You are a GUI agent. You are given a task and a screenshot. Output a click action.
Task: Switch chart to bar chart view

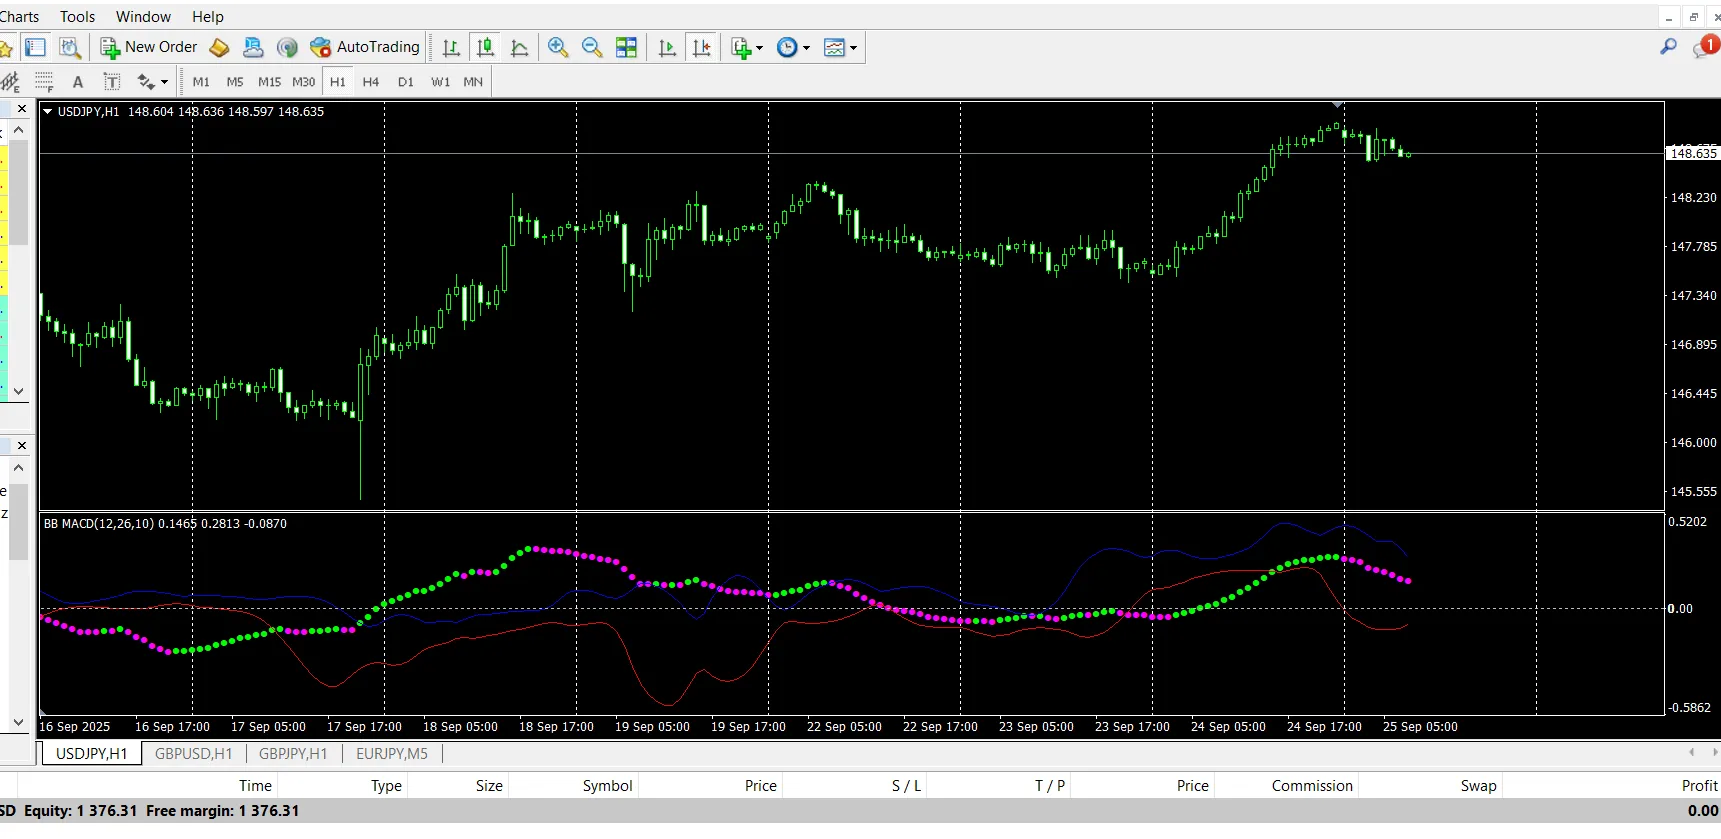pyautogui.click(x=451, y=48)
